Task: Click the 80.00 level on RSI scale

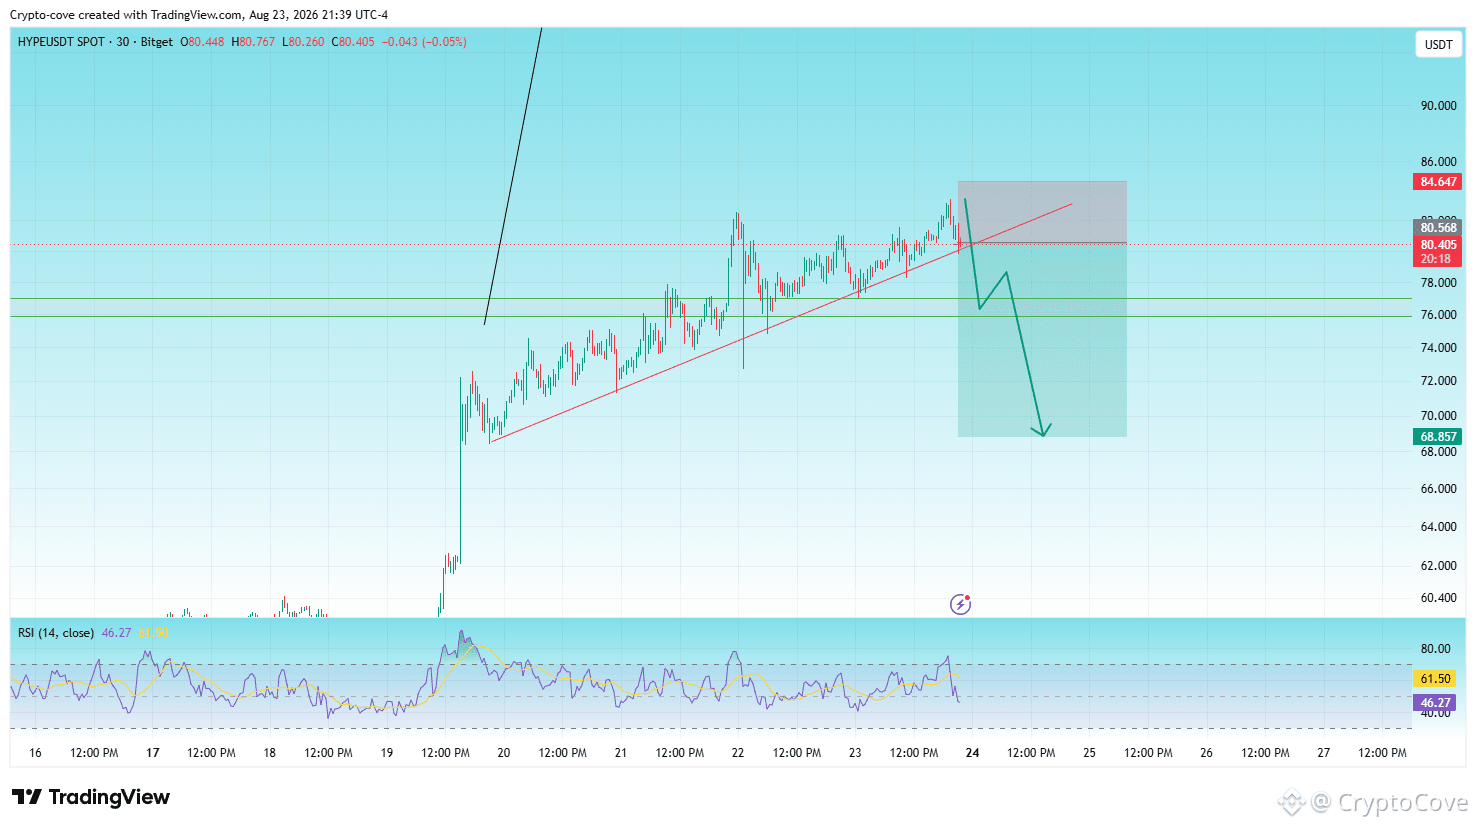Action: [x=1435, y=649]
